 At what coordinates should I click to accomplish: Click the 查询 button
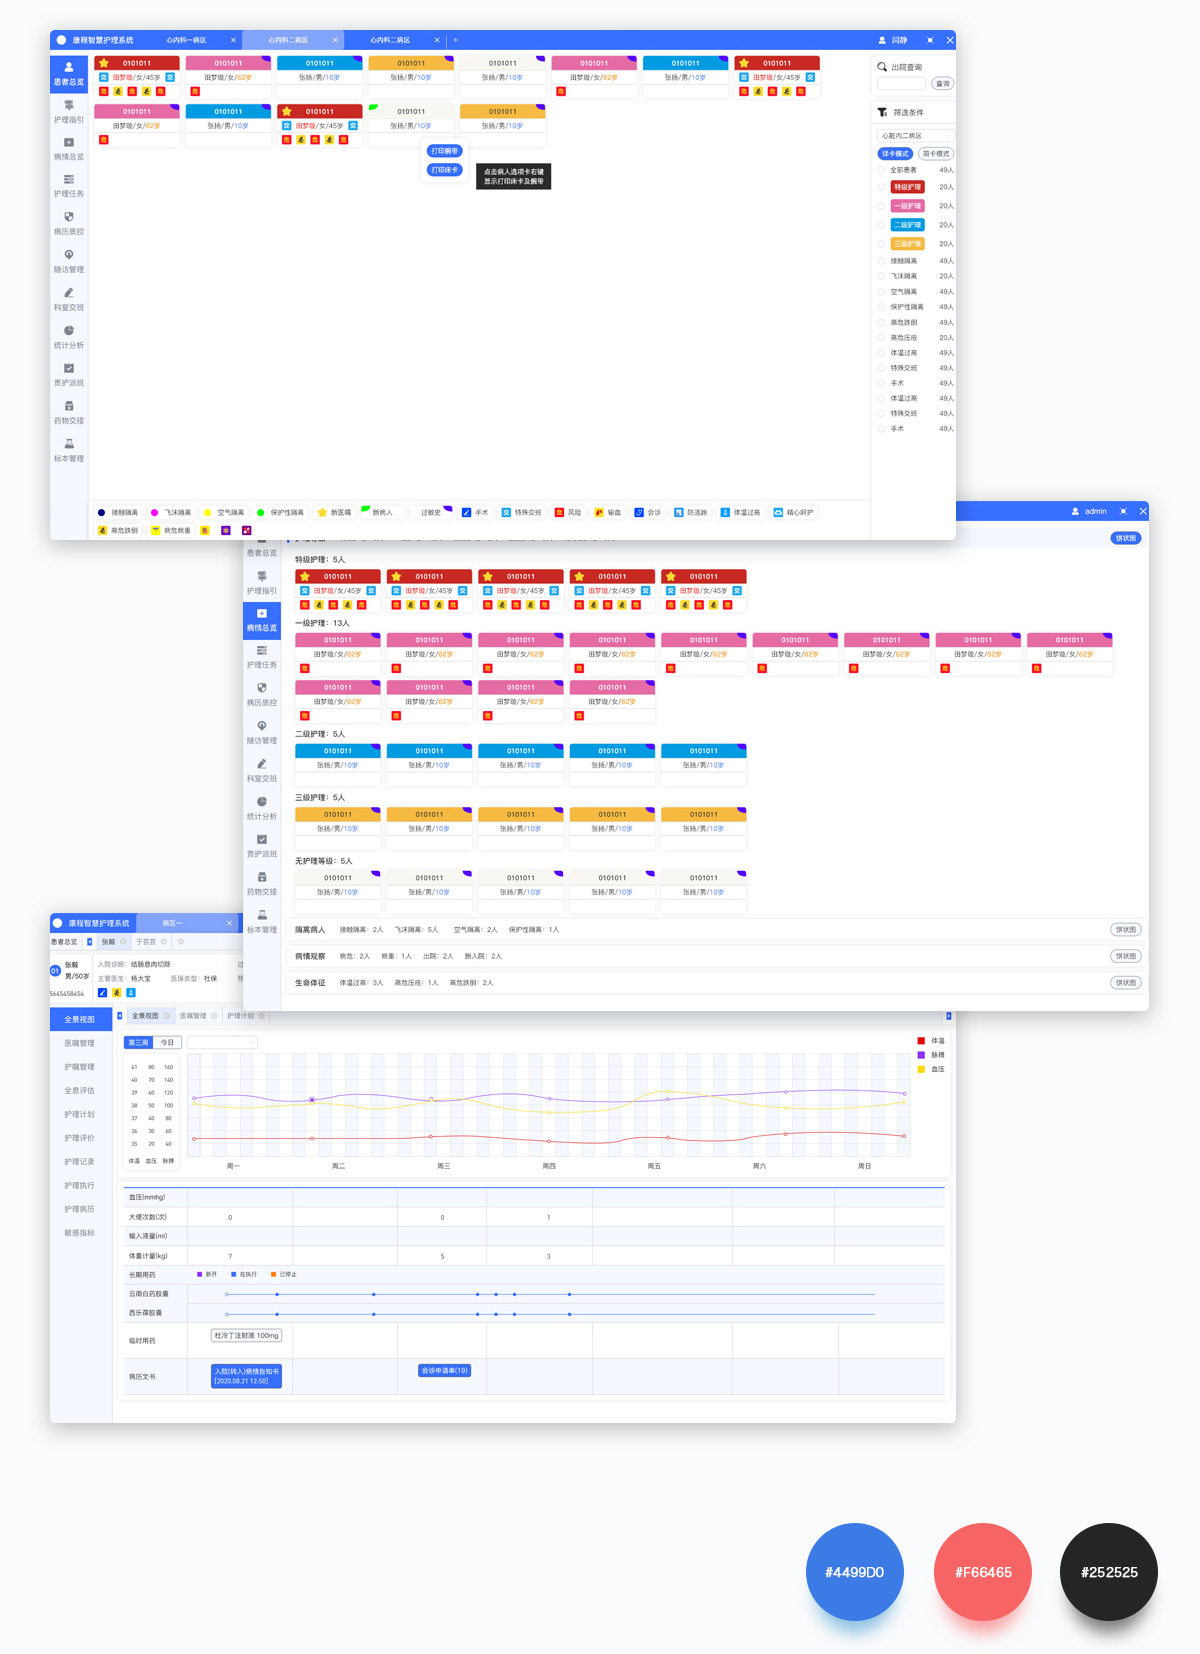942,84
